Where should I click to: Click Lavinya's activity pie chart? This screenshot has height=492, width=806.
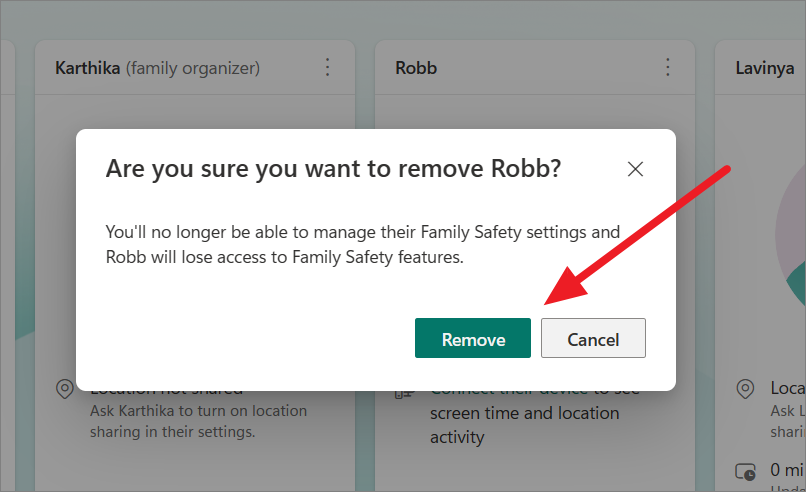point(790,236)
